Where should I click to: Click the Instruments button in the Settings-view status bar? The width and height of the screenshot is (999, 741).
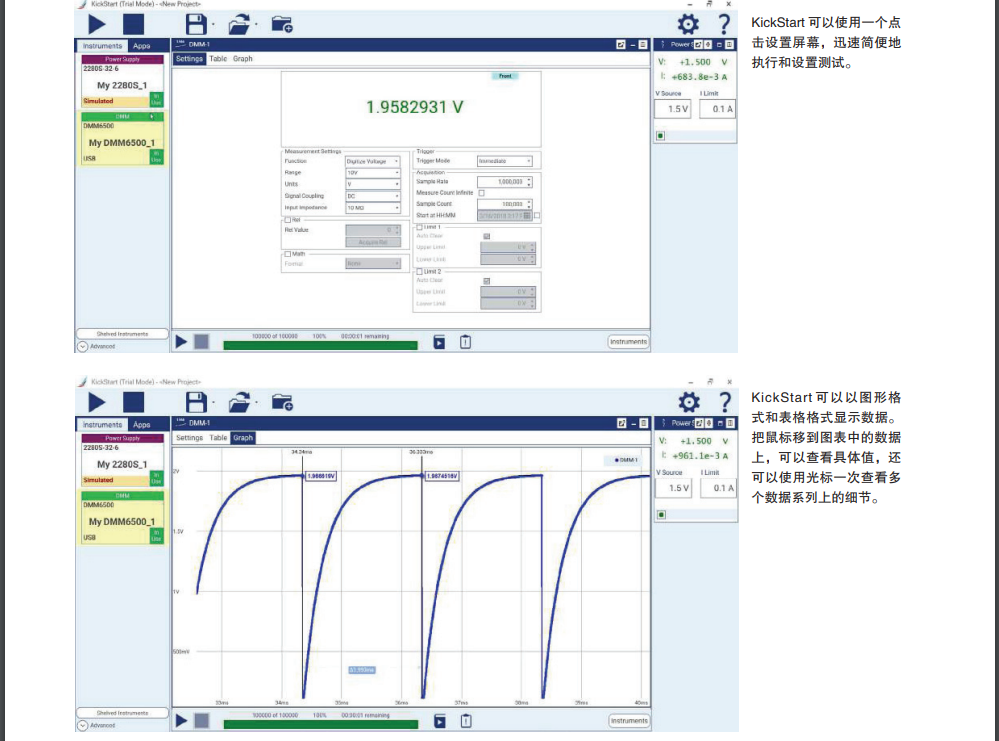tap(628, 342)
